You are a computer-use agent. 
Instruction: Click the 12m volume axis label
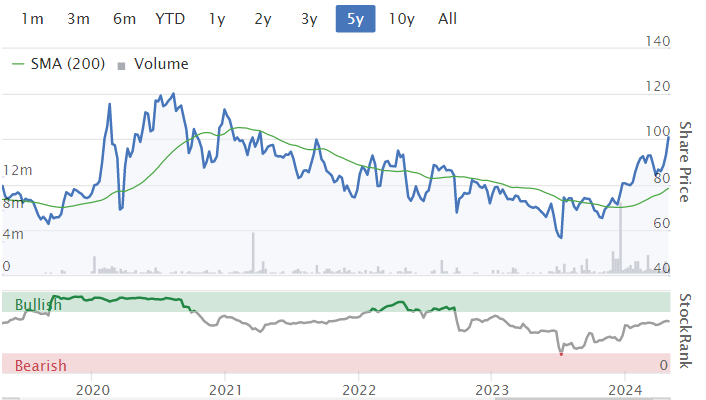click(18, 170)
